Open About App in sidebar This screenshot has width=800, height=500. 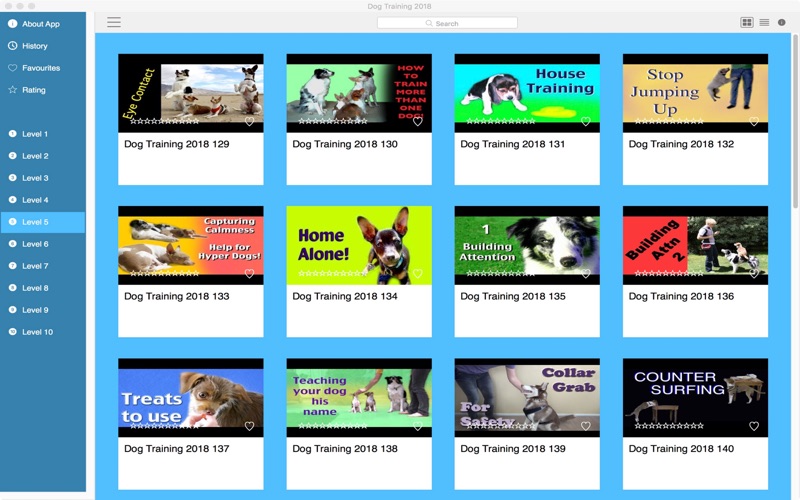click(x=42, y=24)
